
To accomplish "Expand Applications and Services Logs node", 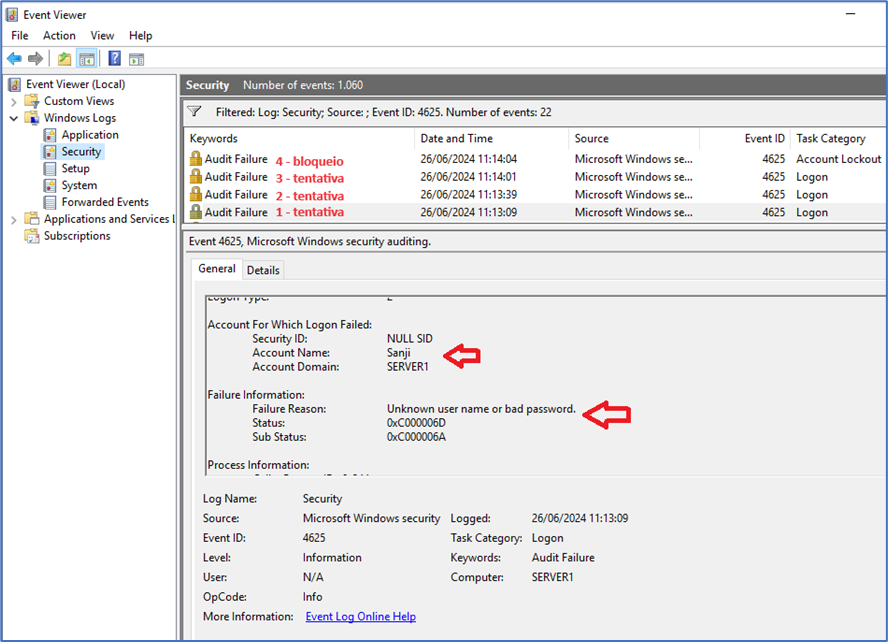I will tap(13, 219).
